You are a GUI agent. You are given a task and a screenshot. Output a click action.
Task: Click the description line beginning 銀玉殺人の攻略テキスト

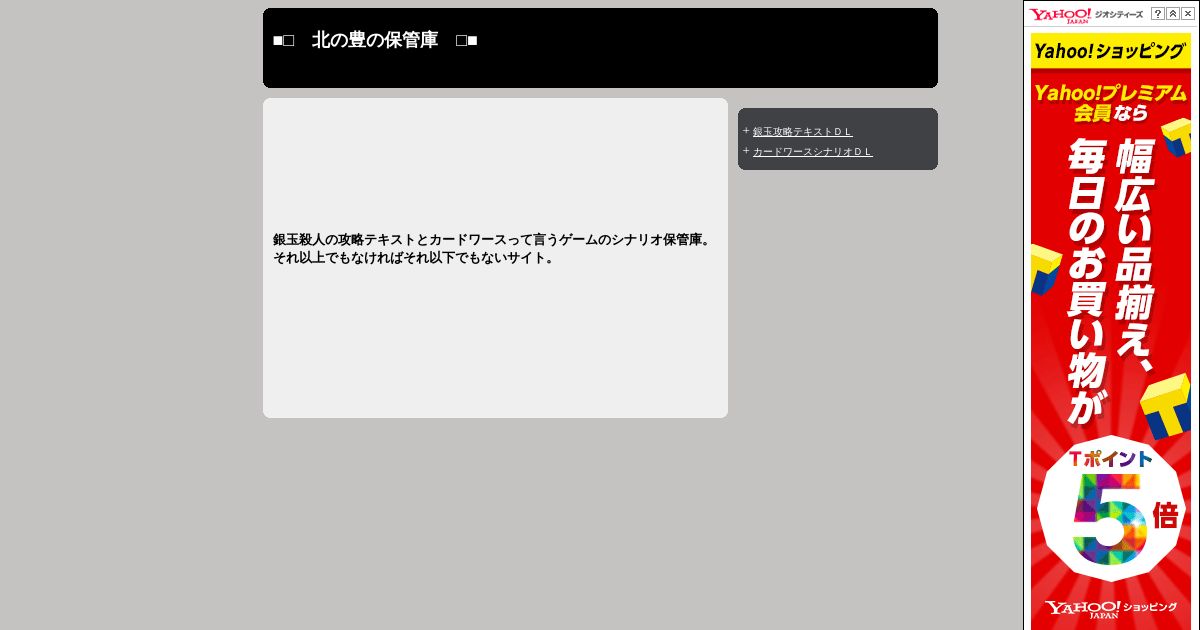click(494, 240)
